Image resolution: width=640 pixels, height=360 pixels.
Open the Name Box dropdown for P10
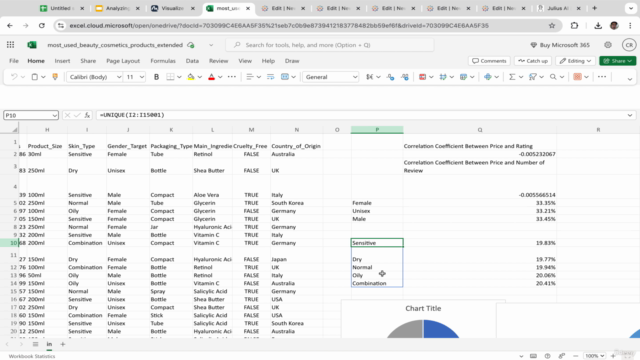tap(54, 116)
